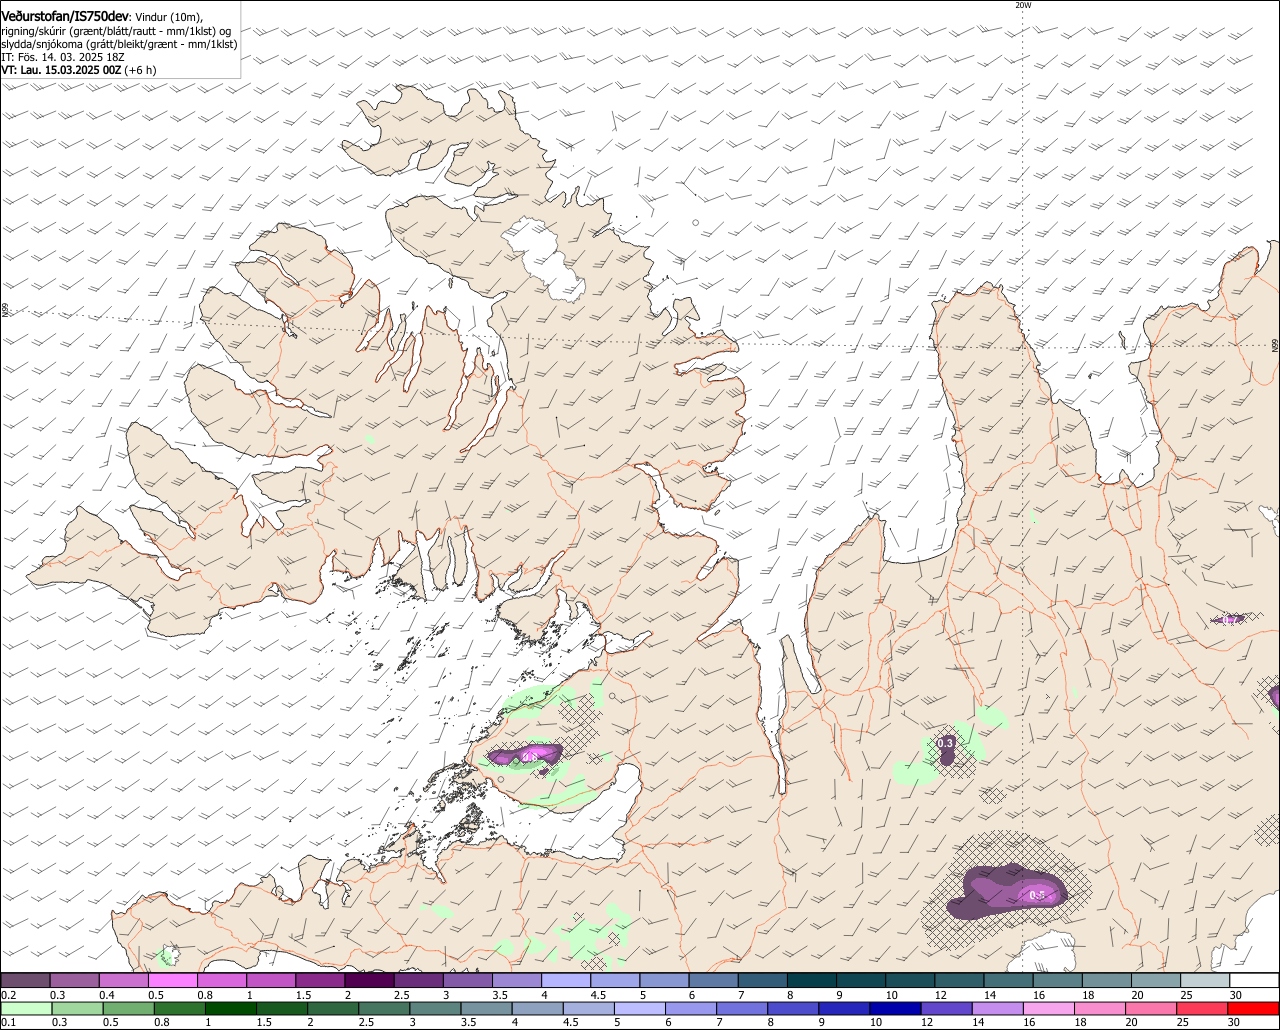Viewport: 1280px width, 1030px height.
Task: Pick lower legend swatch between 2.5 and 3
Action: pos(385,1008)
